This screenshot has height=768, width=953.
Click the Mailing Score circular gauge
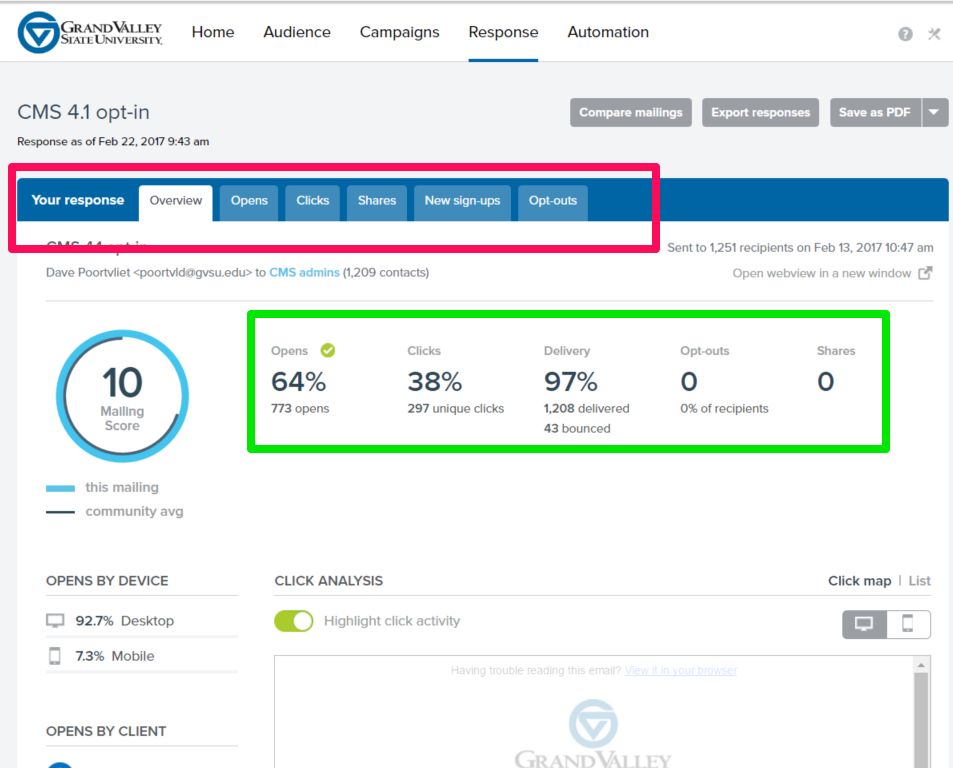click(122, 396)
